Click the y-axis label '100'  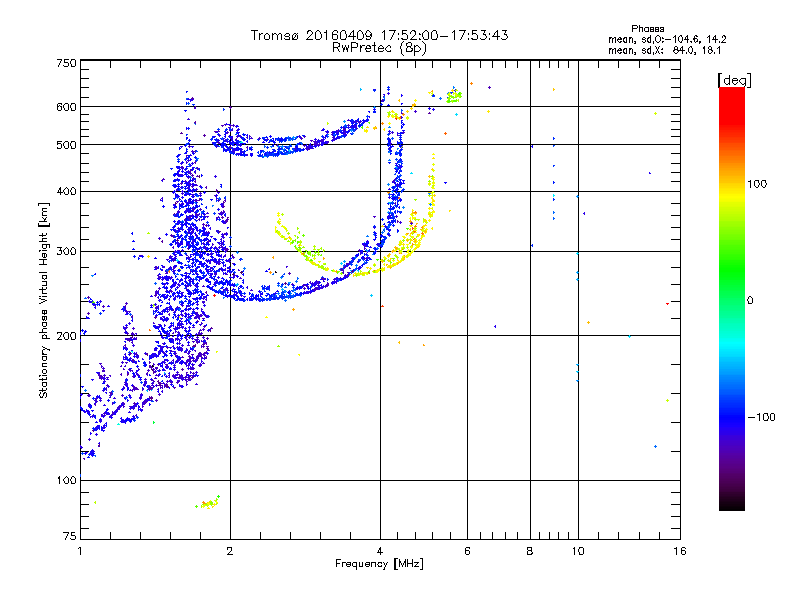(x=66, y=481)
